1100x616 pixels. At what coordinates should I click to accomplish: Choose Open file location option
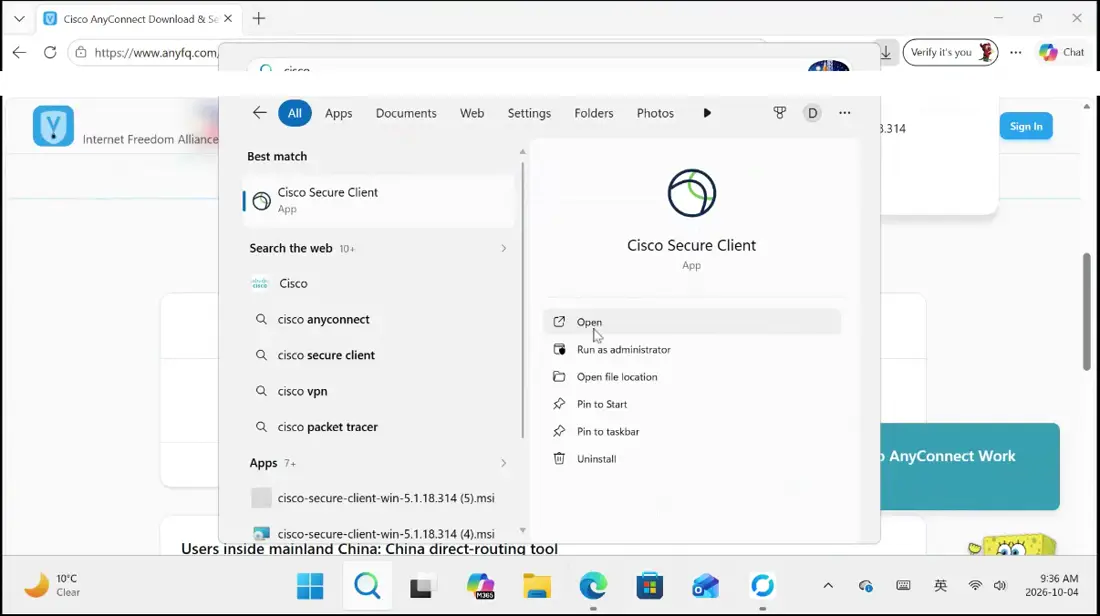[x=692, y=377]
